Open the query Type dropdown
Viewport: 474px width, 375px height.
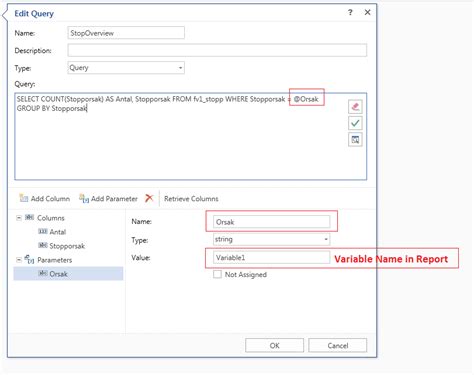(126, 68)
